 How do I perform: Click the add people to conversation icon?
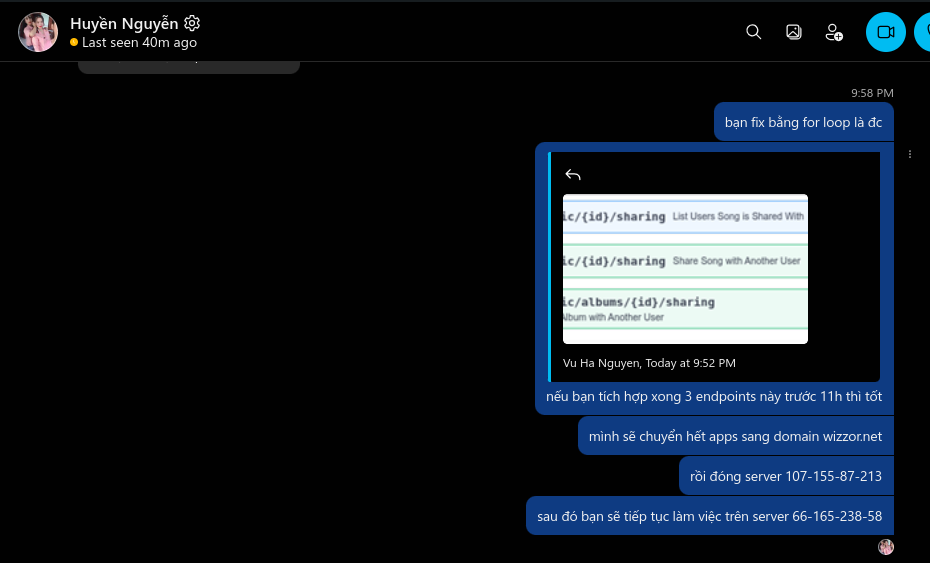pyautogui.click(x=833, y=32)
